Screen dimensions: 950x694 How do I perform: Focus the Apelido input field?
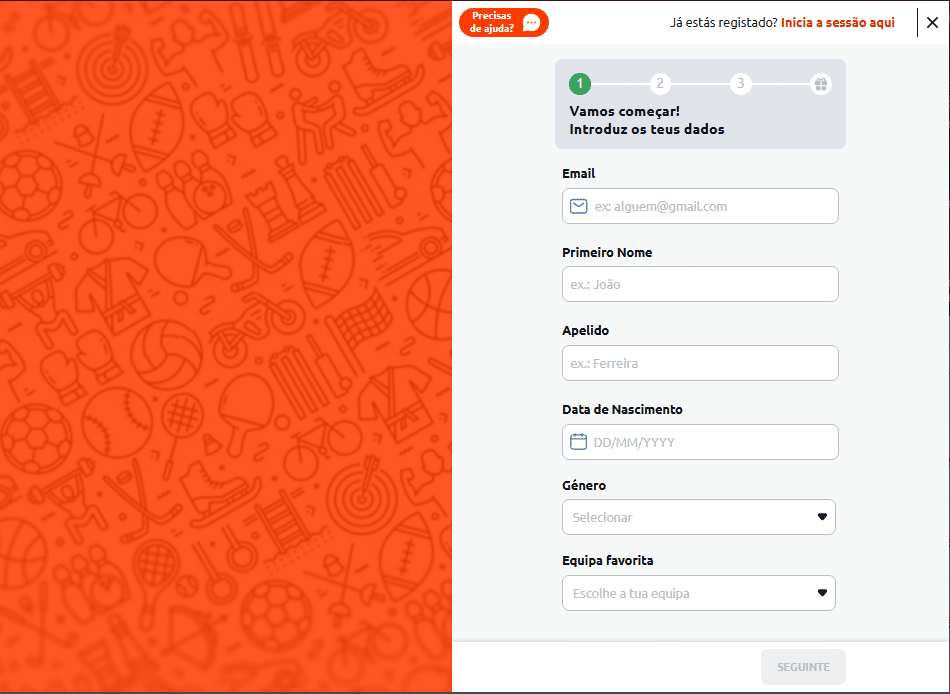(700, 363)
